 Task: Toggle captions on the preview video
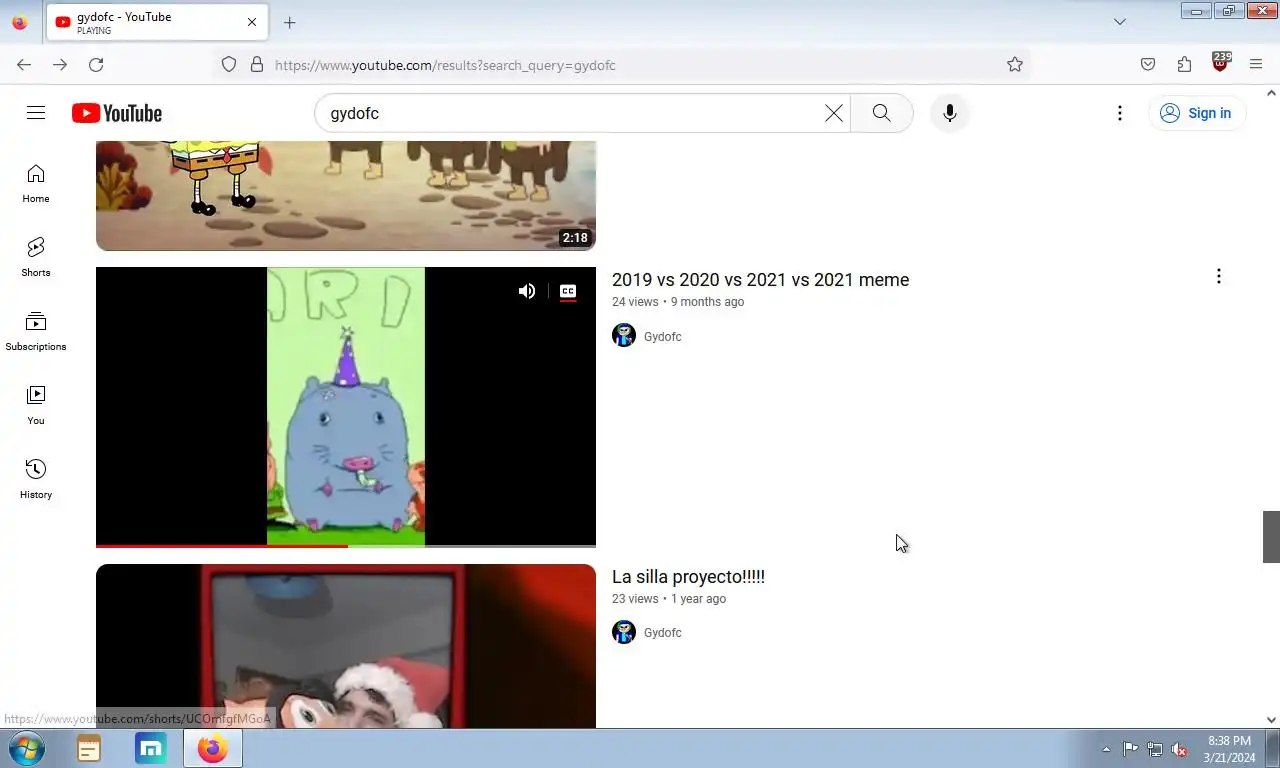pyautogui.click(x=568, y=291)
